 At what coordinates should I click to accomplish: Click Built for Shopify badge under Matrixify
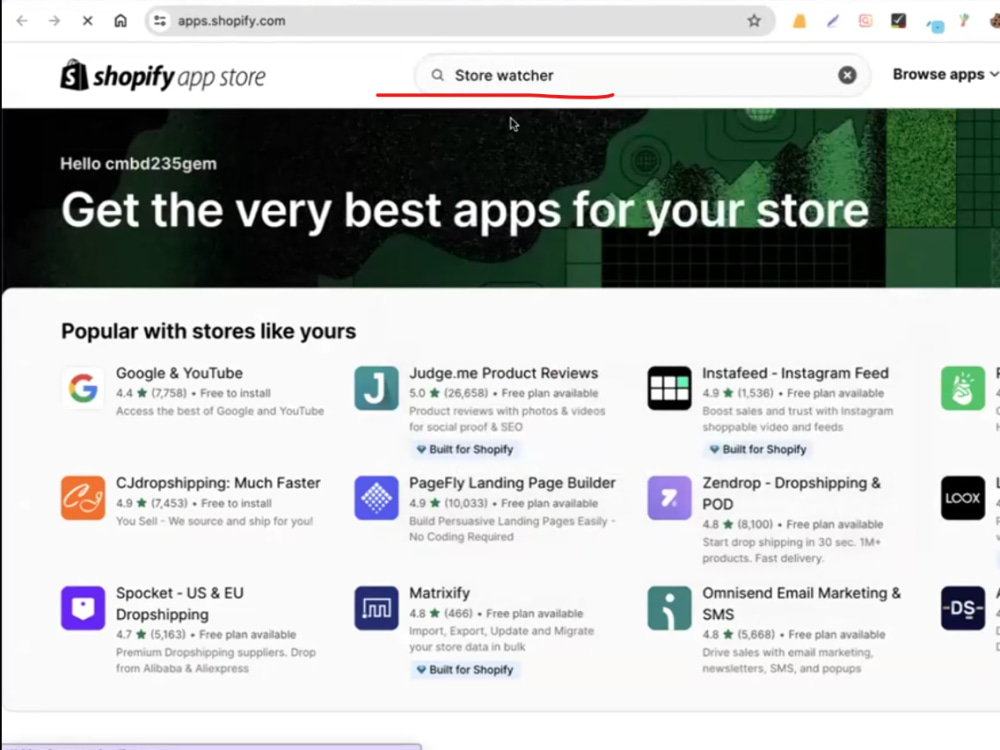[x=465, y=670]
